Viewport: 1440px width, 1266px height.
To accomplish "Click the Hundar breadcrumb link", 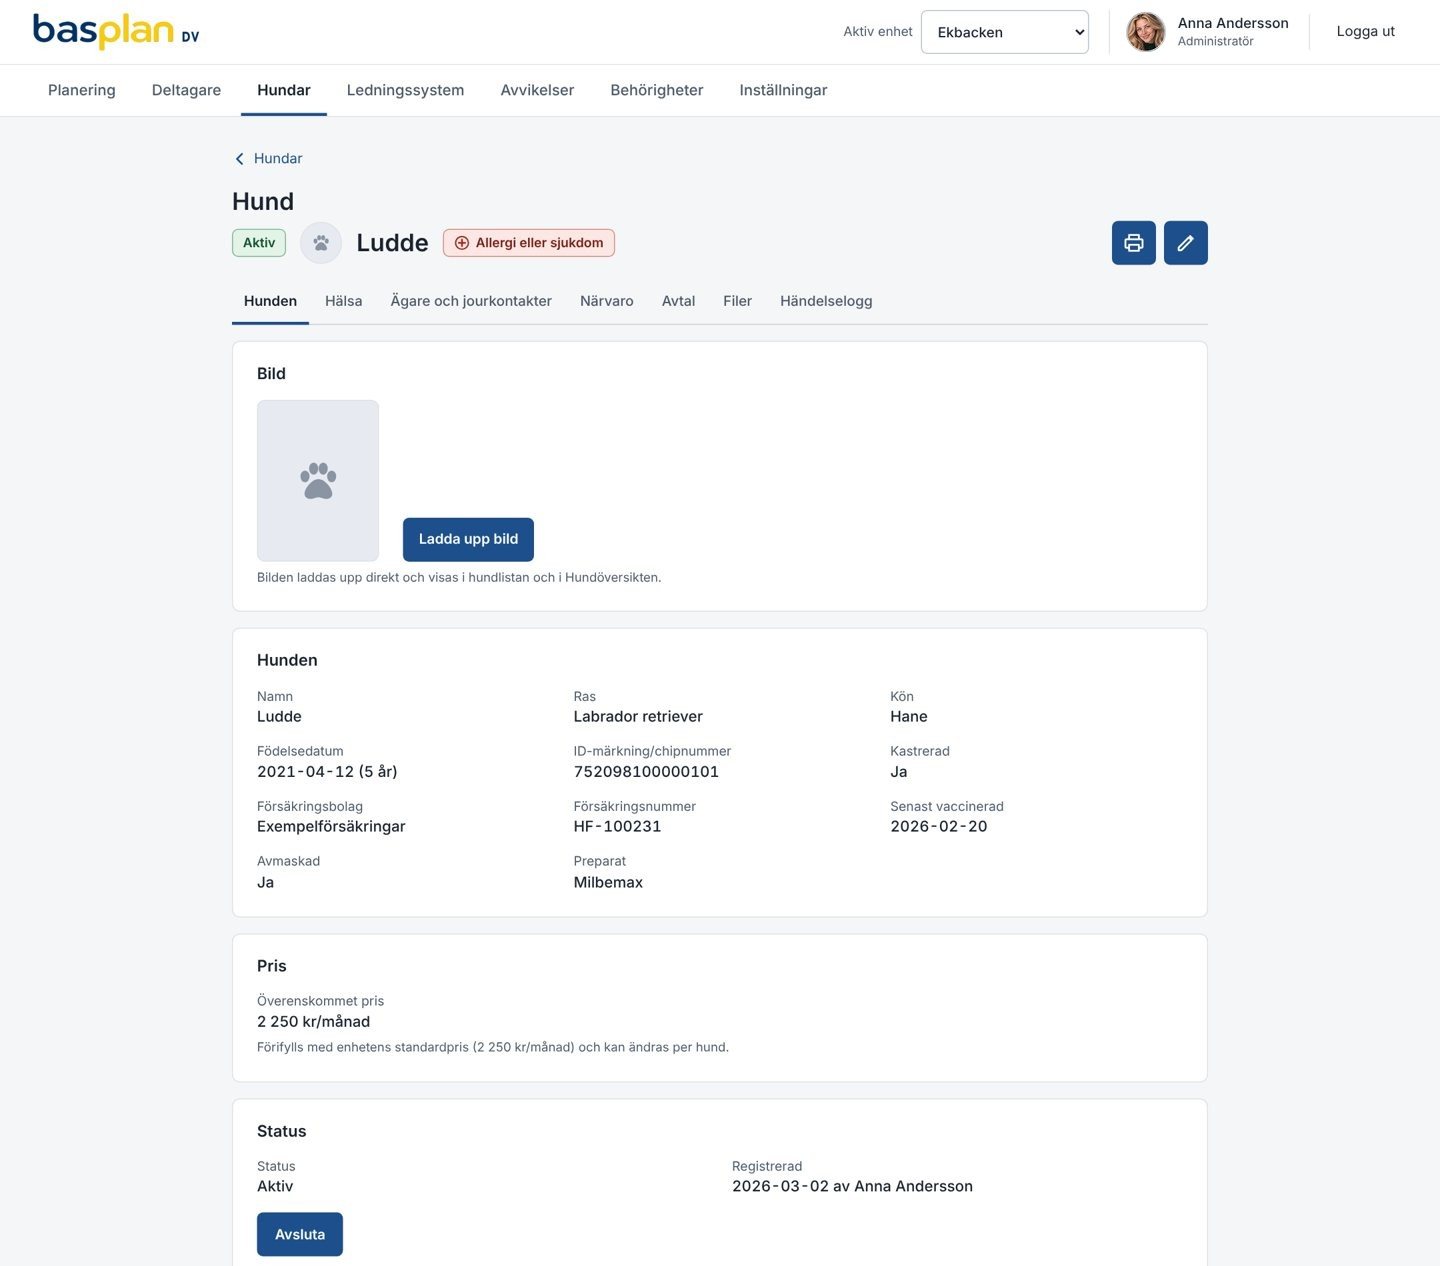I will coord(278,159).
